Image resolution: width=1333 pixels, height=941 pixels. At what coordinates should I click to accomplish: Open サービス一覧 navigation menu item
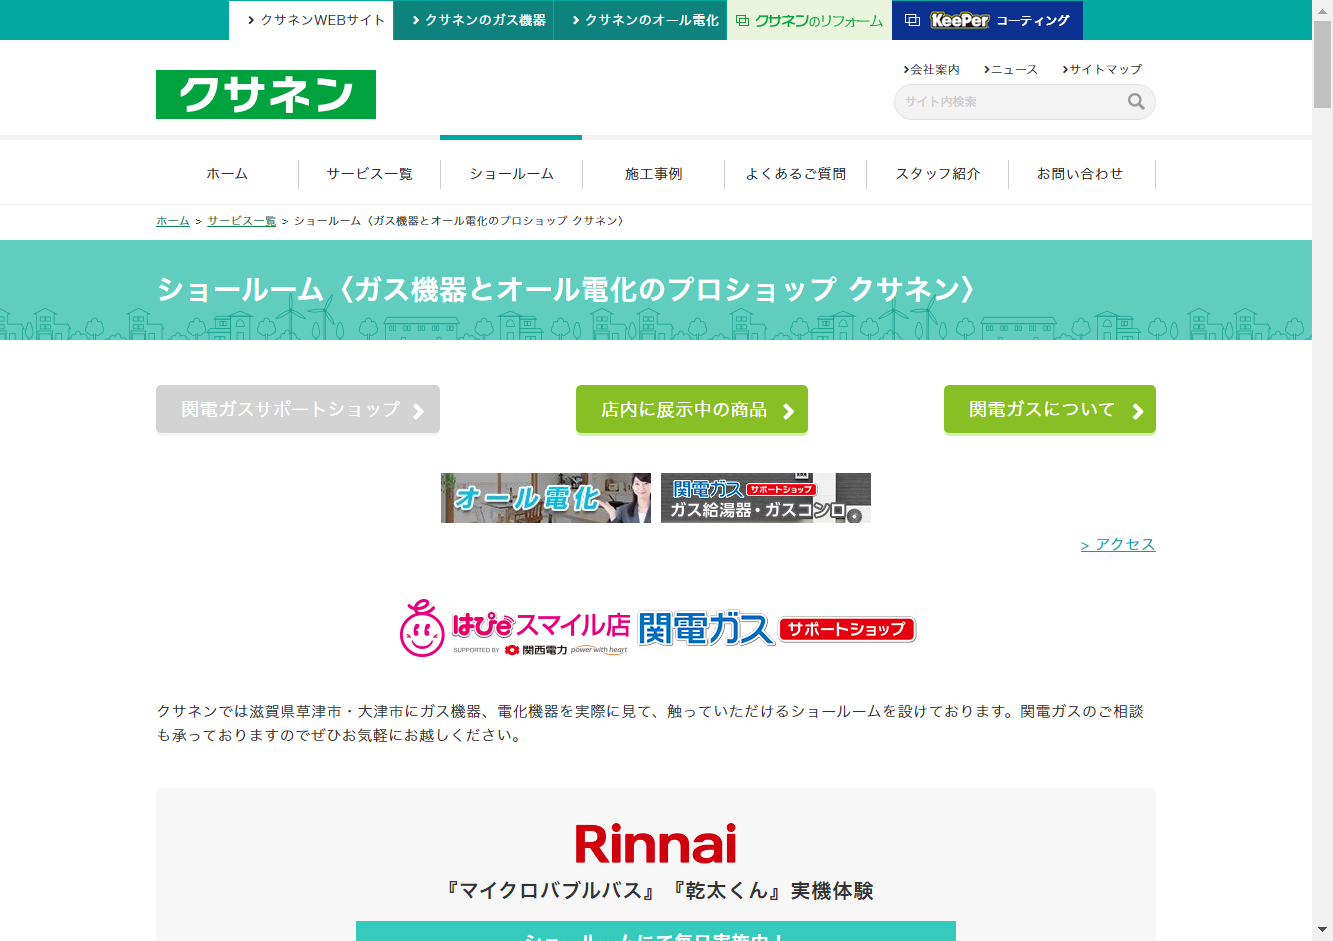coord(369,174)
